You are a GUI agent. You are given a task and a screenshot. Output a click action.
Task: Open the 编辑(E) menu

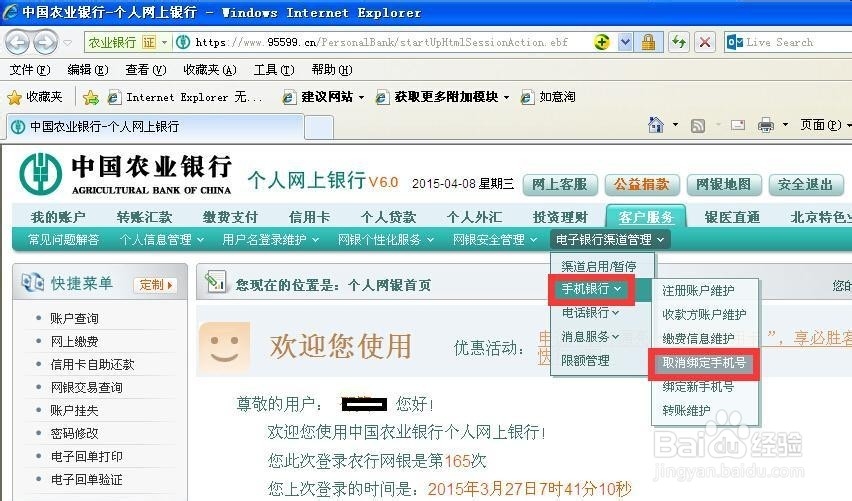[x=87, y=70]
